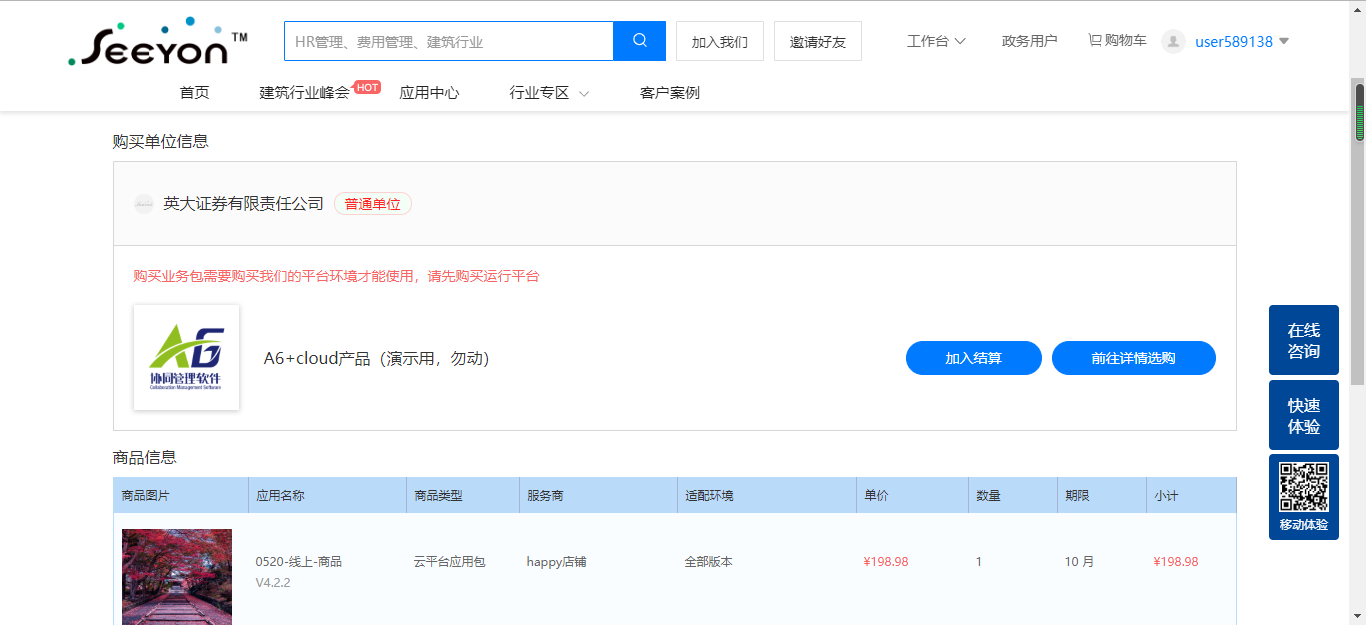The width and height of the screenshot is (1366, 625).
Task: Click the 数量 column header
Action: tap(1013, 495)
